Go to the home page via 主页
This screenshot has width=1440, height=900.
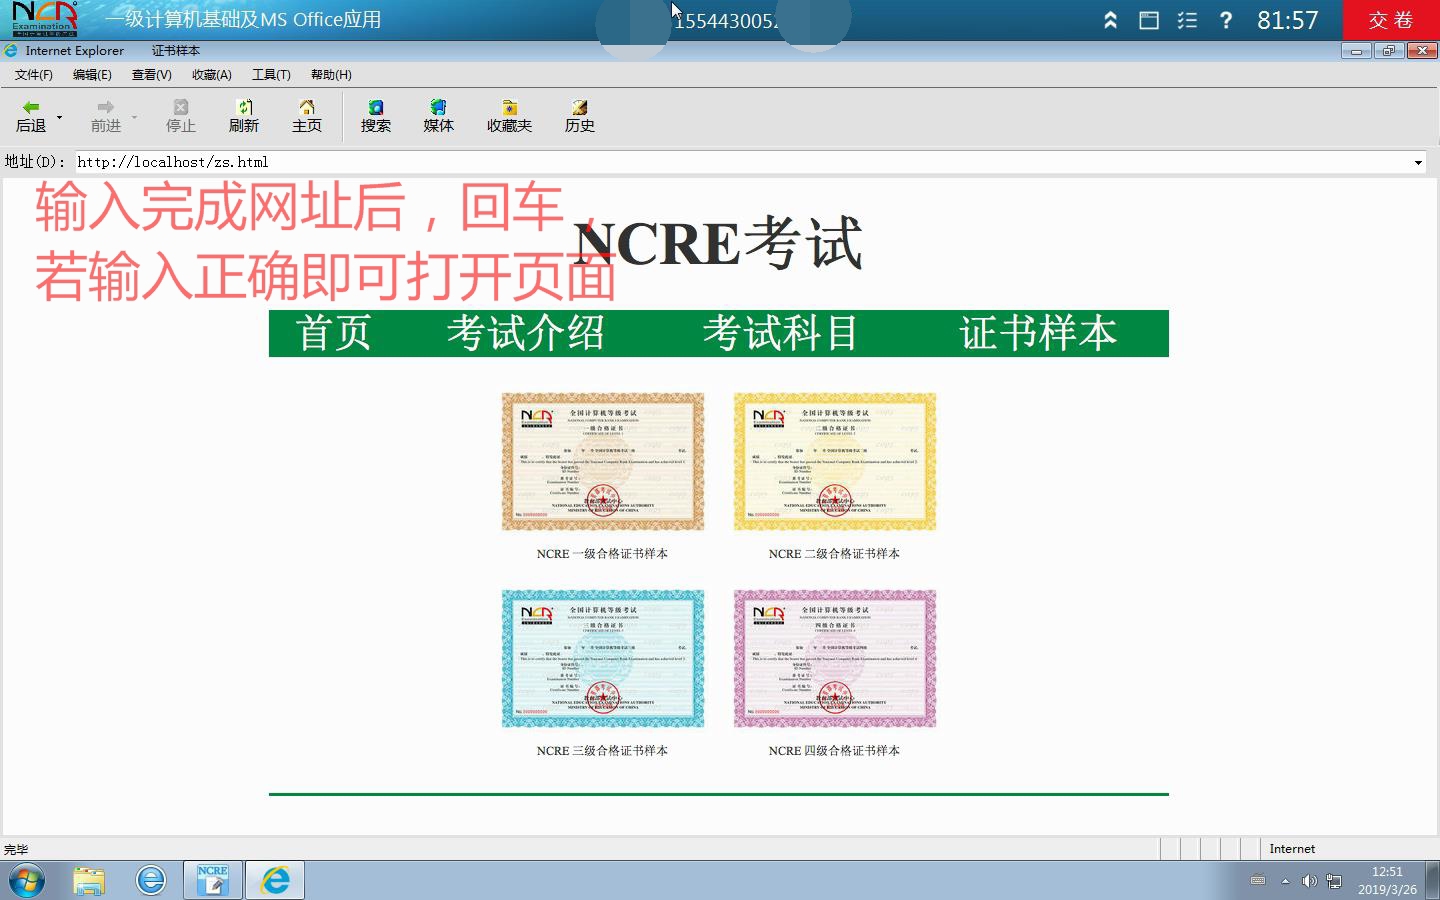point(307,116)
